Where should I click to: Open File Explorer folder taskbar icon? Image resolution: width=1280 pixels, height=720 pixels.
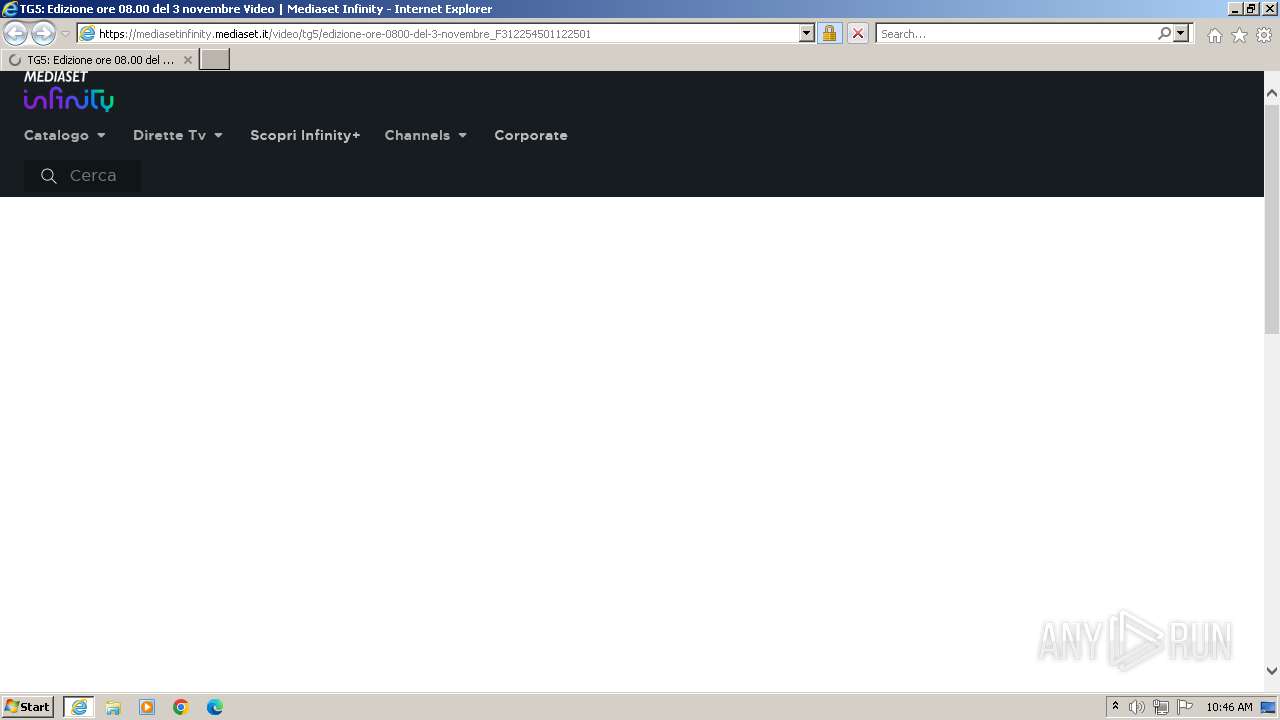pos(113,707)
